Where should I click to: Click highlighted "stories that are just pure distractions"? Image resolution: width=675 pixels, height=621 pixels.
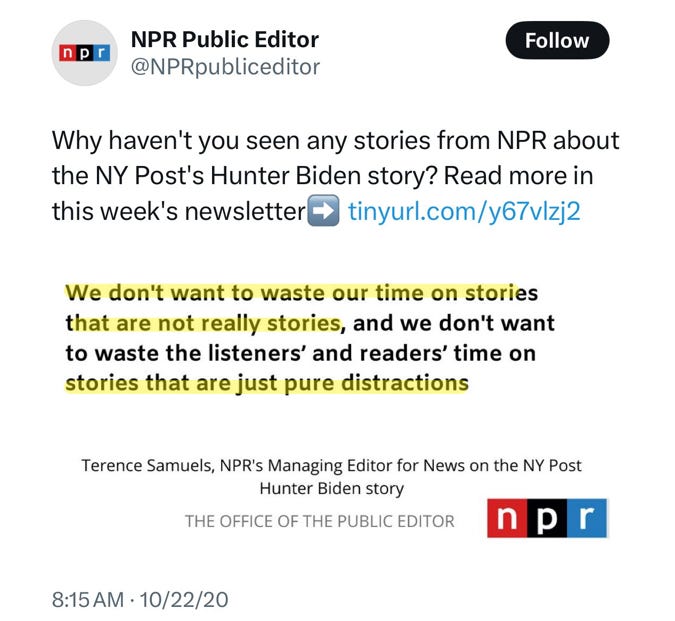coord(267,383)
